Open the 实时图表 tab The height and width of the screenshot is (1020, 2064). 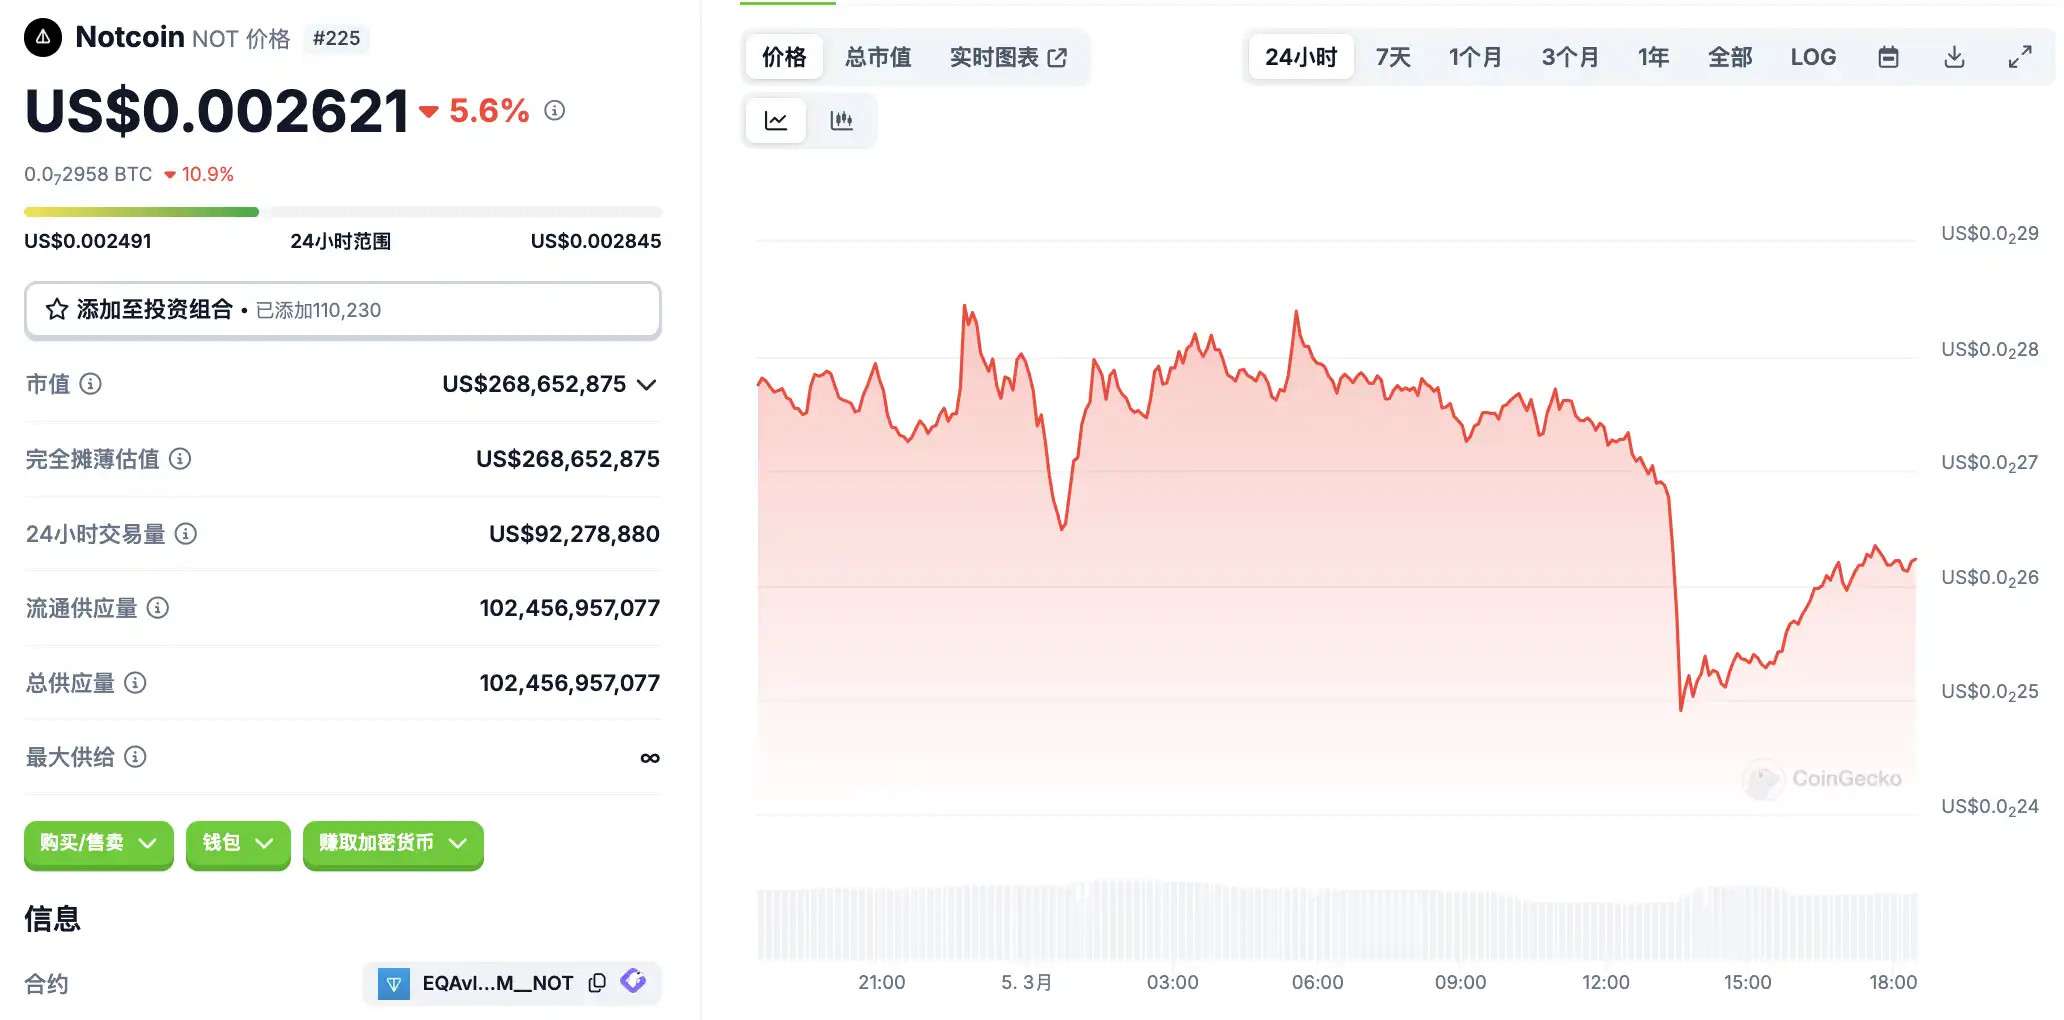tap(1008, 57)
